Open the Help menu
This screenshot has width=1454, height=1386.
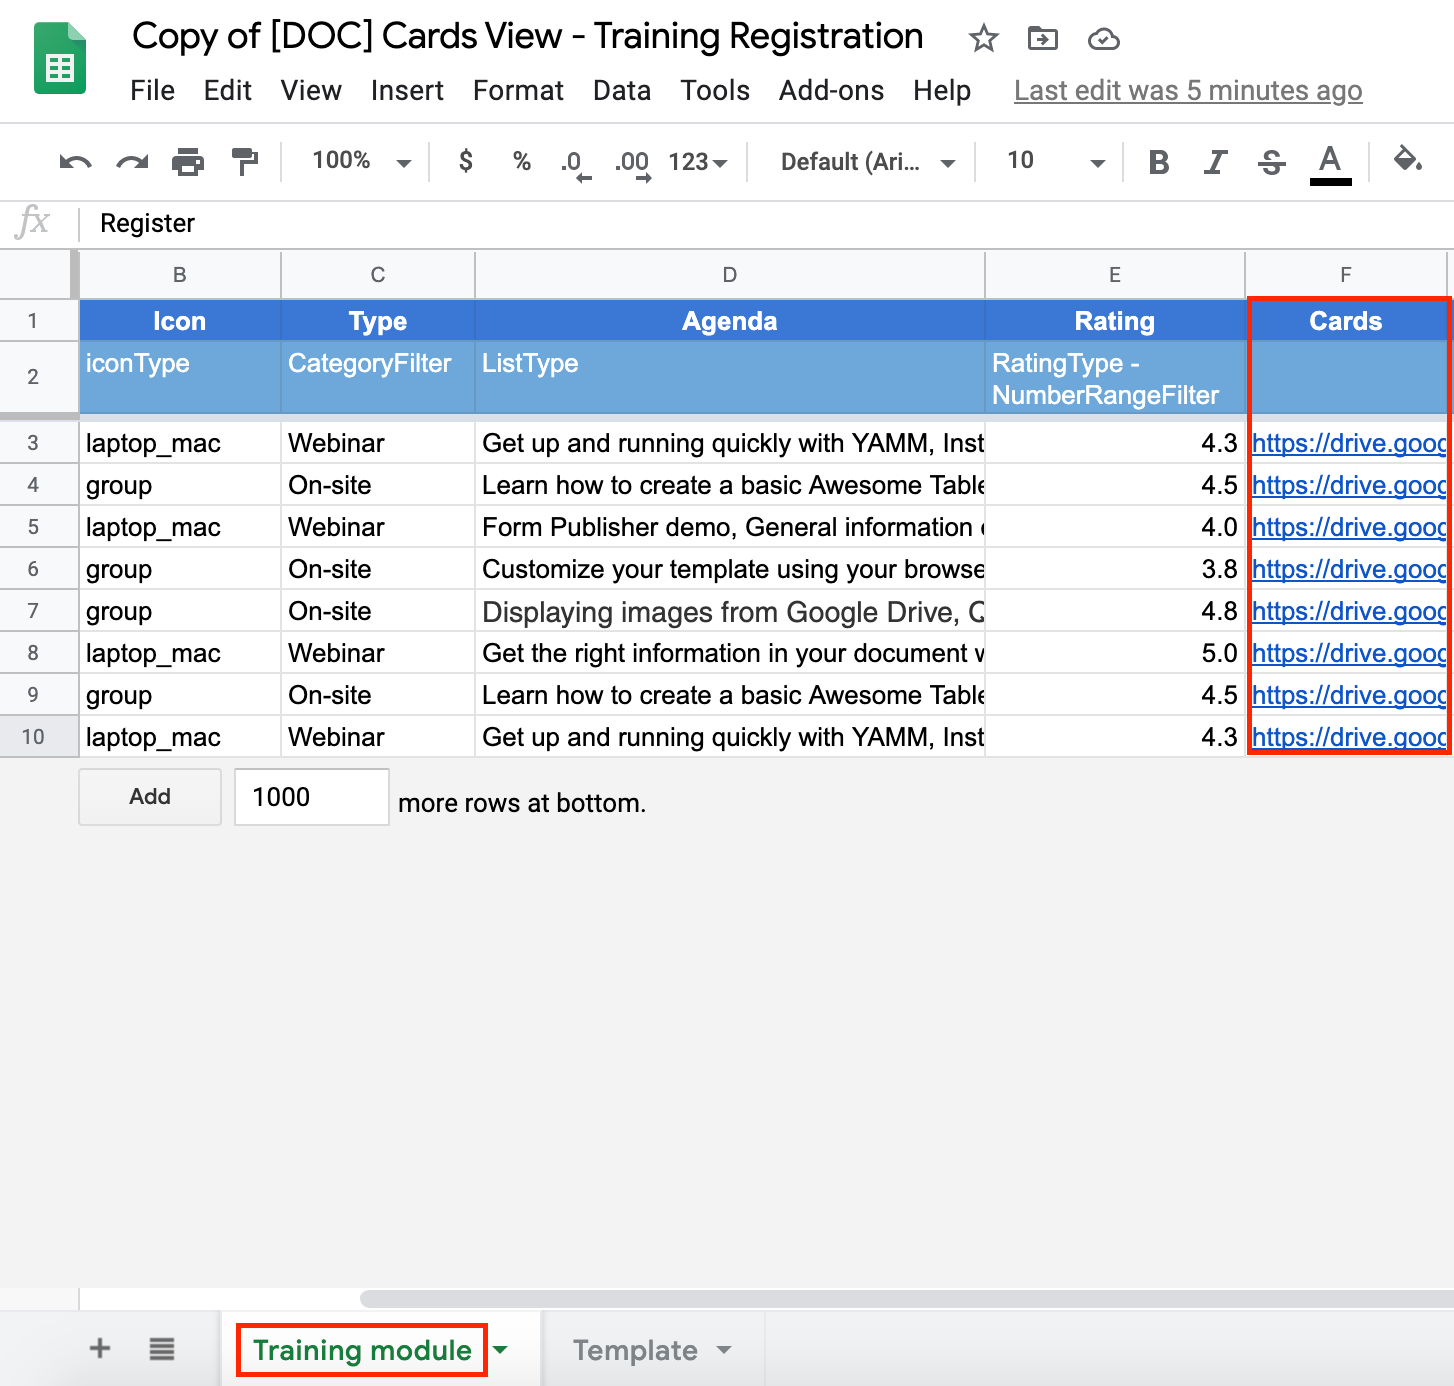pos(942,91)
